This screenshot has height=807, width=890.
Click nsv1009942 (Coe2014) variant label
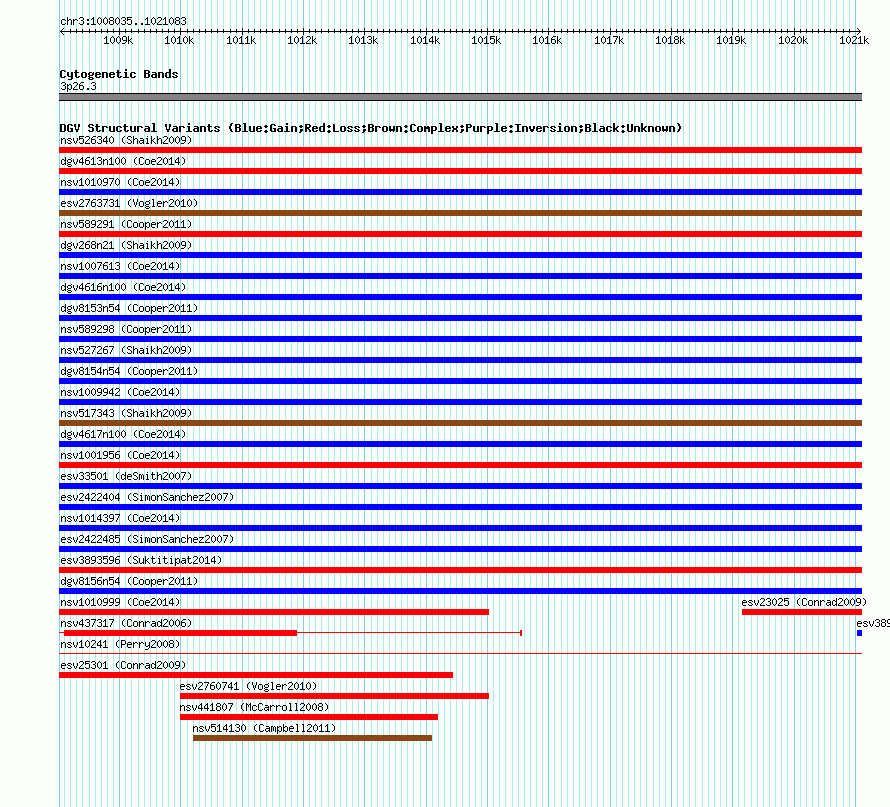(120, 392)
